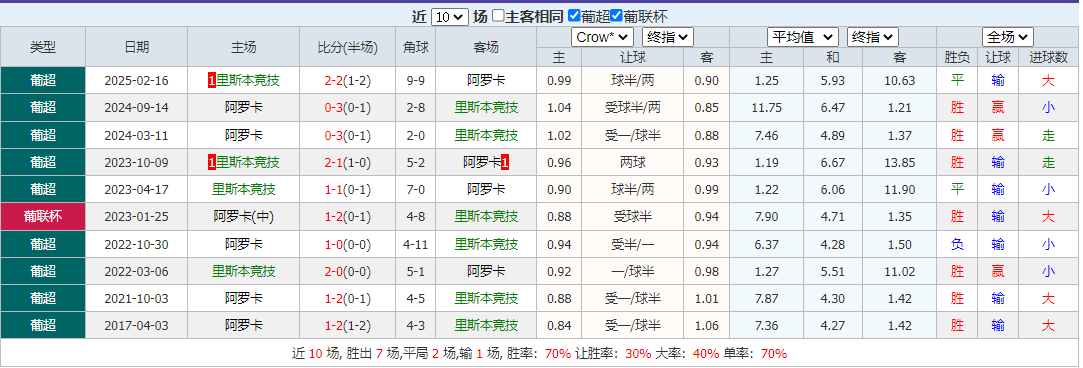Click the 7-0 corner count cell
Screen dimensions: 1083x368
tap(416, 189)
